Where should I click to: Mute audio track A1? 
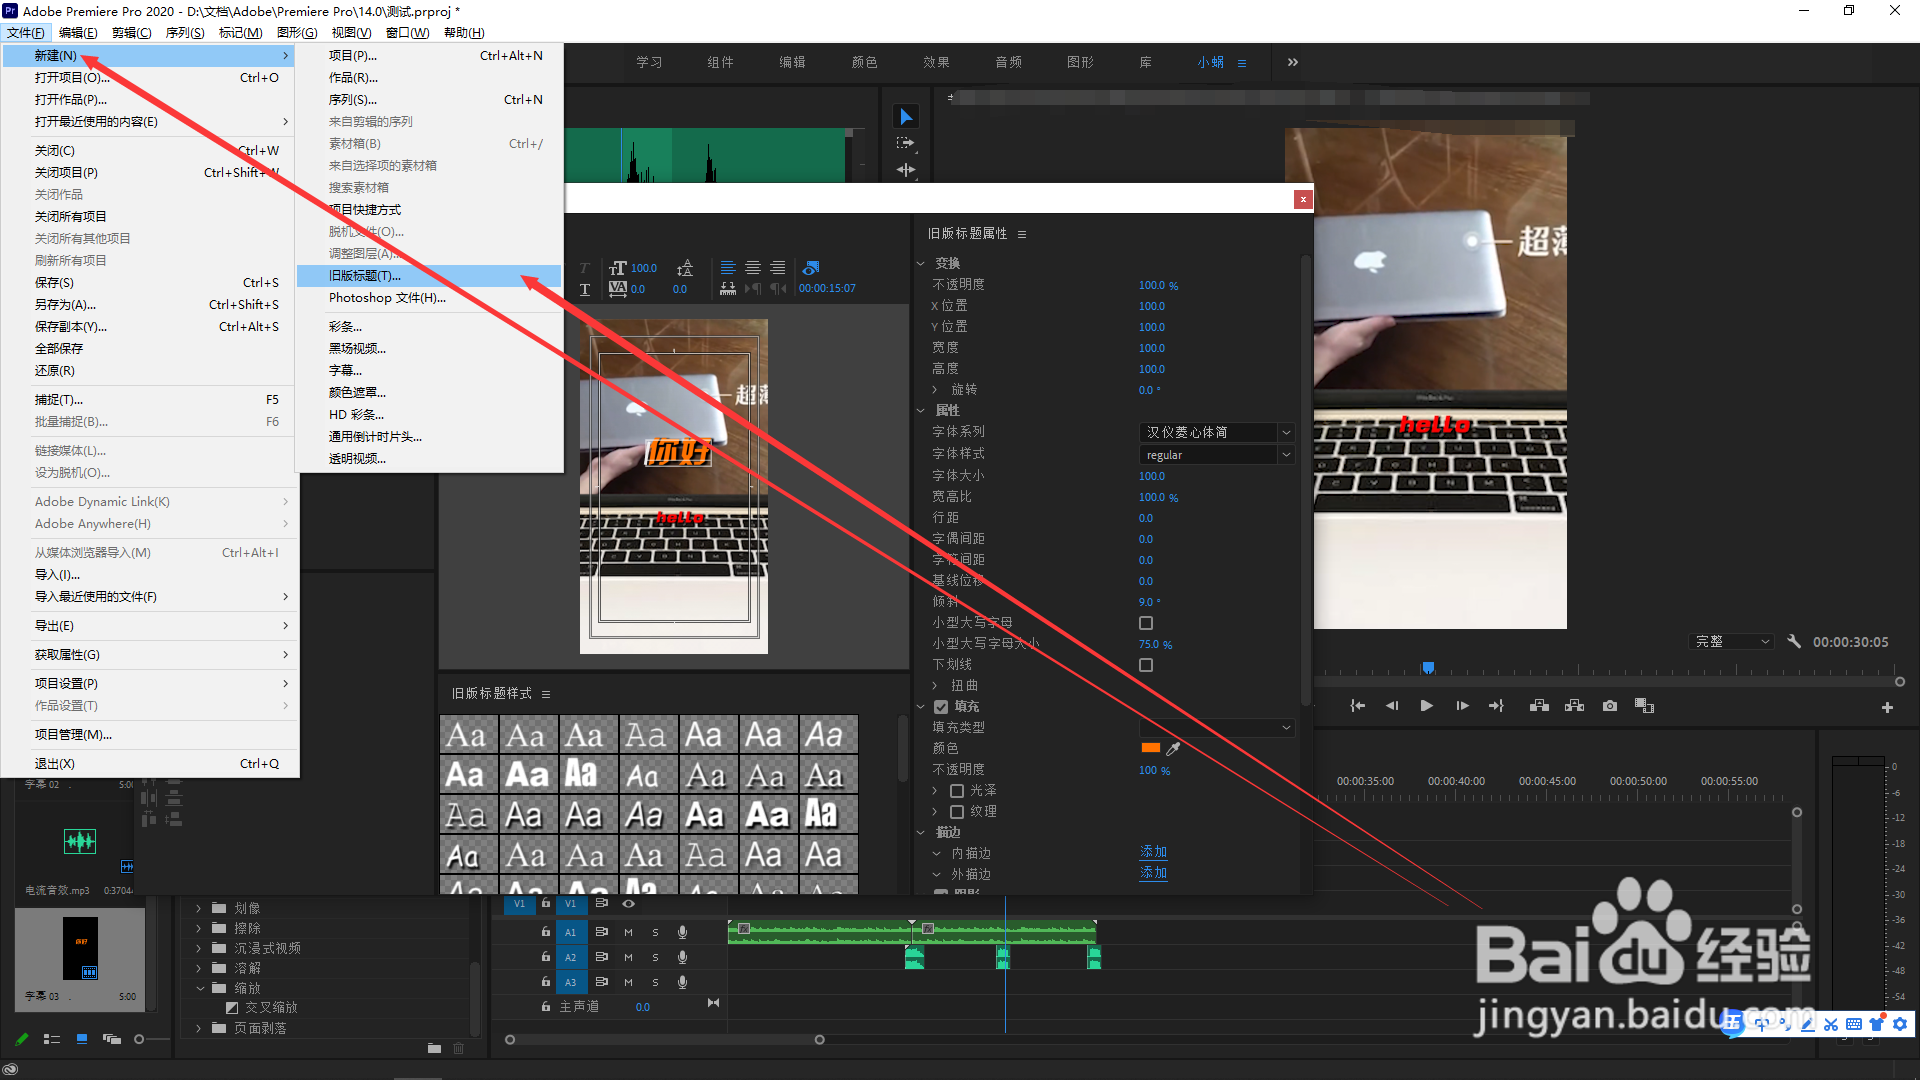point(628,932)
